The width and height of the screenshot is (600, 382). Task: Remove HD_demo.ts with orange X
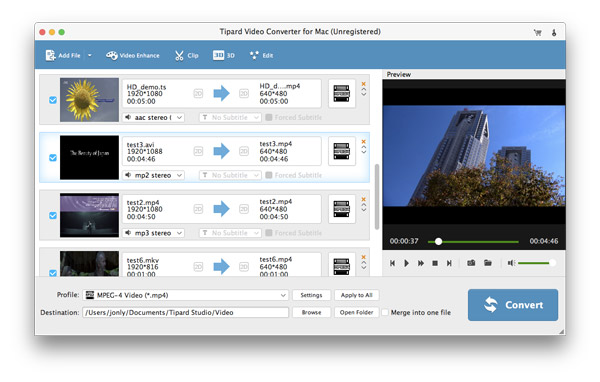[x=364, y=84]
